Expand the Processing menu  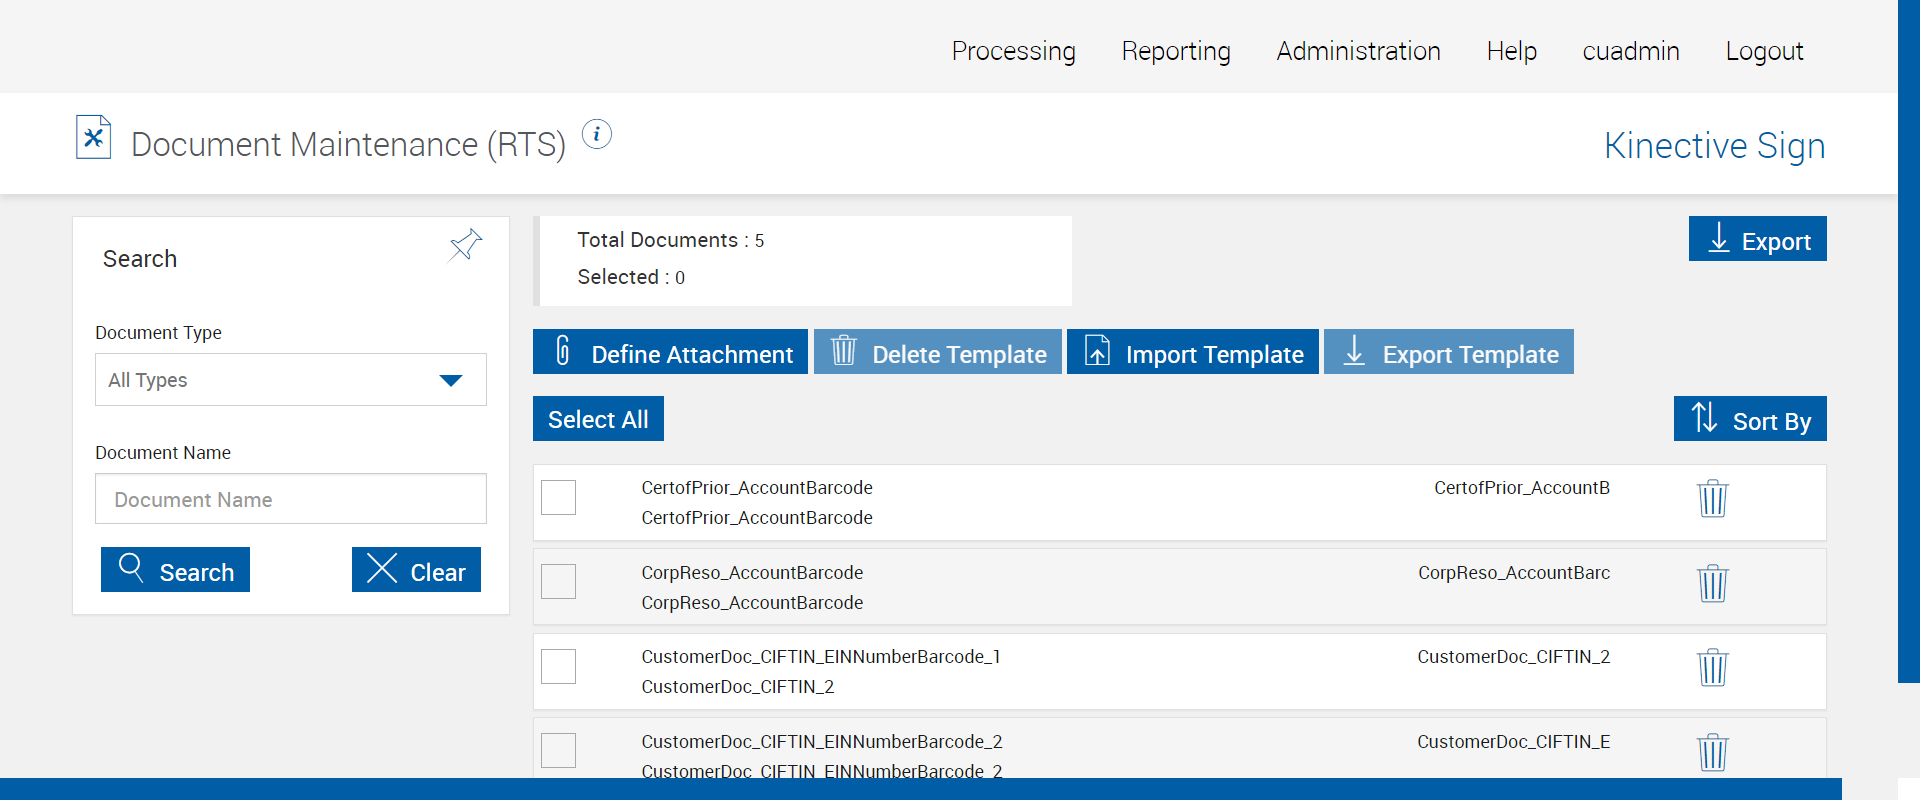click(x=1013, y=51)
